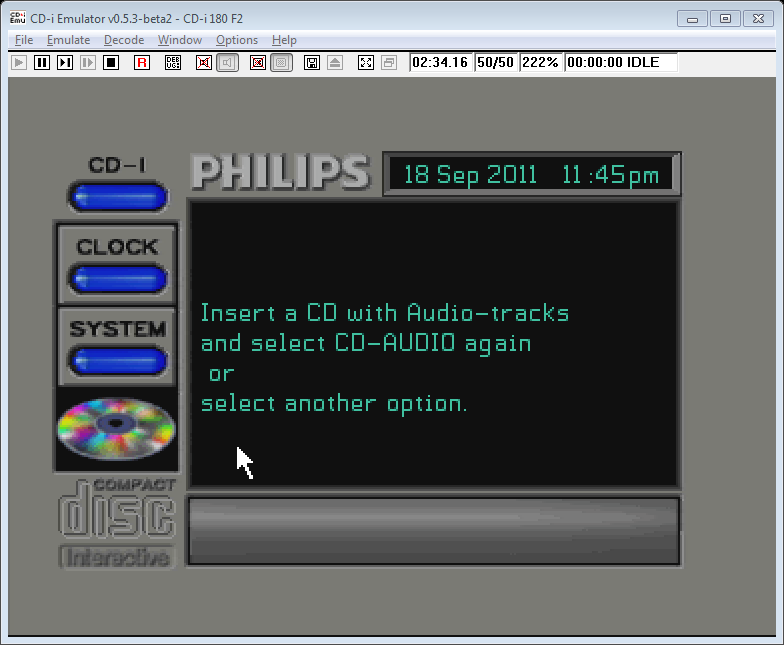Click the date and time display
The width and height of the screenshot is (784, 645).
pyautogui.click(x=531, y=174)
